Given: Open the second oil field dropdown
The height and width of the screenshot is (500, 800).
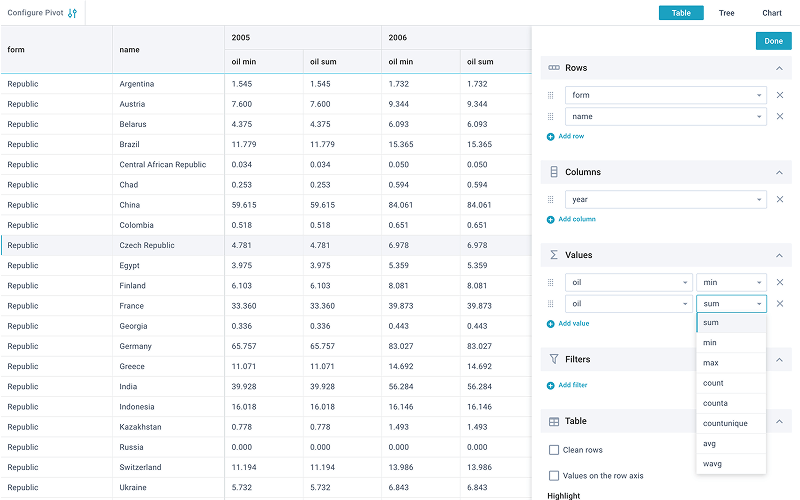Looking at the screenshot, I should pyautogui.click(x=629, y=304).
